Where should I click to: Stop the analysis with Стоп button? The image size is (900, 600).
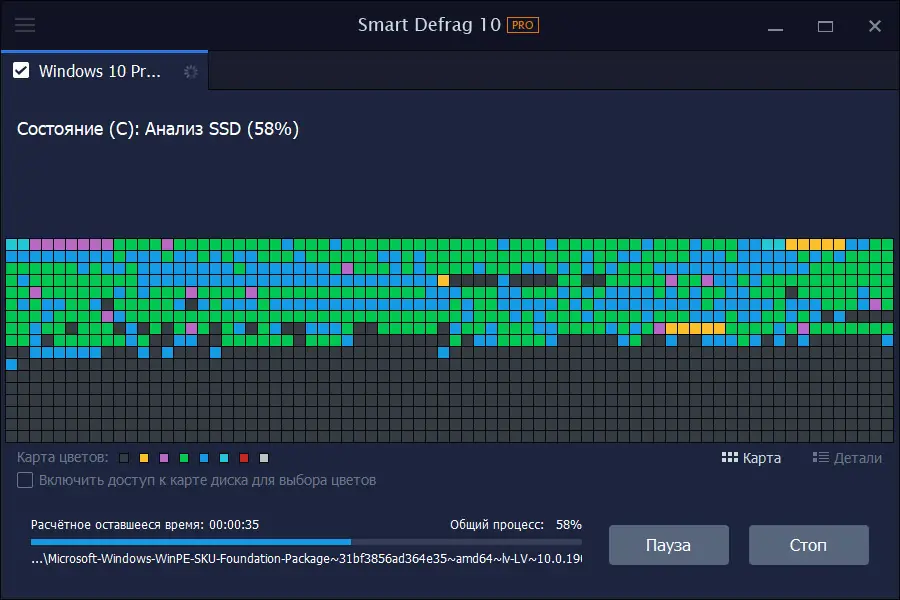[x=809, y=545]
